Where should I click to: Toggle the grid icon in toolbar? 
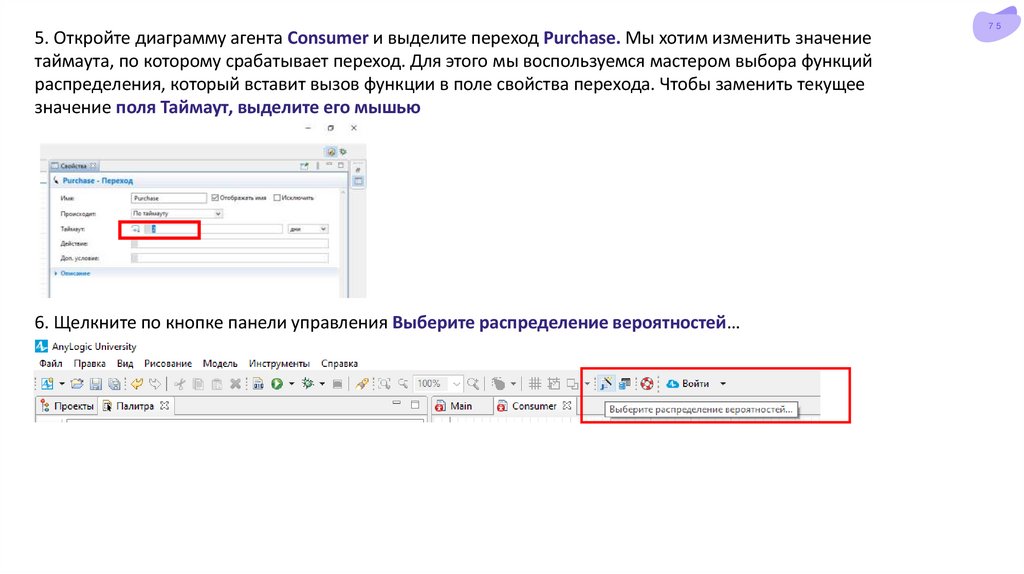coord(535,383)
